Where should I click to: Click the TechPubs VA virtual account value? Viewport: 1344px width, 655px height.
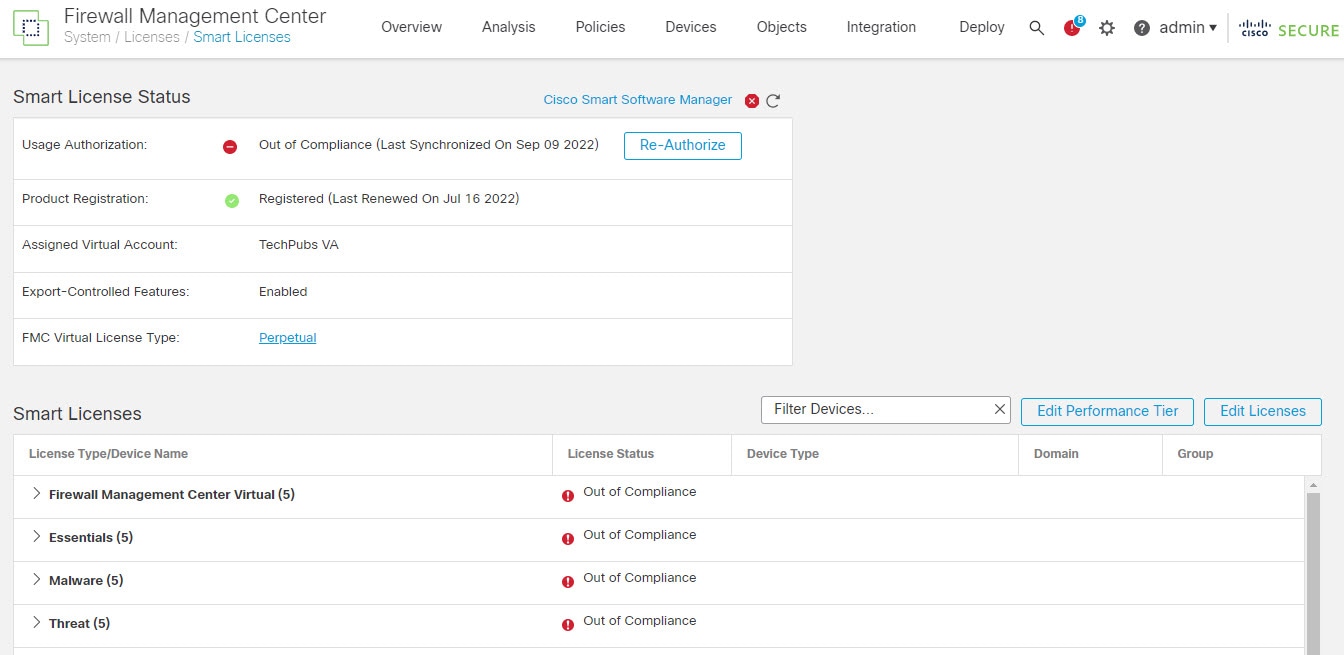point(299,245)
